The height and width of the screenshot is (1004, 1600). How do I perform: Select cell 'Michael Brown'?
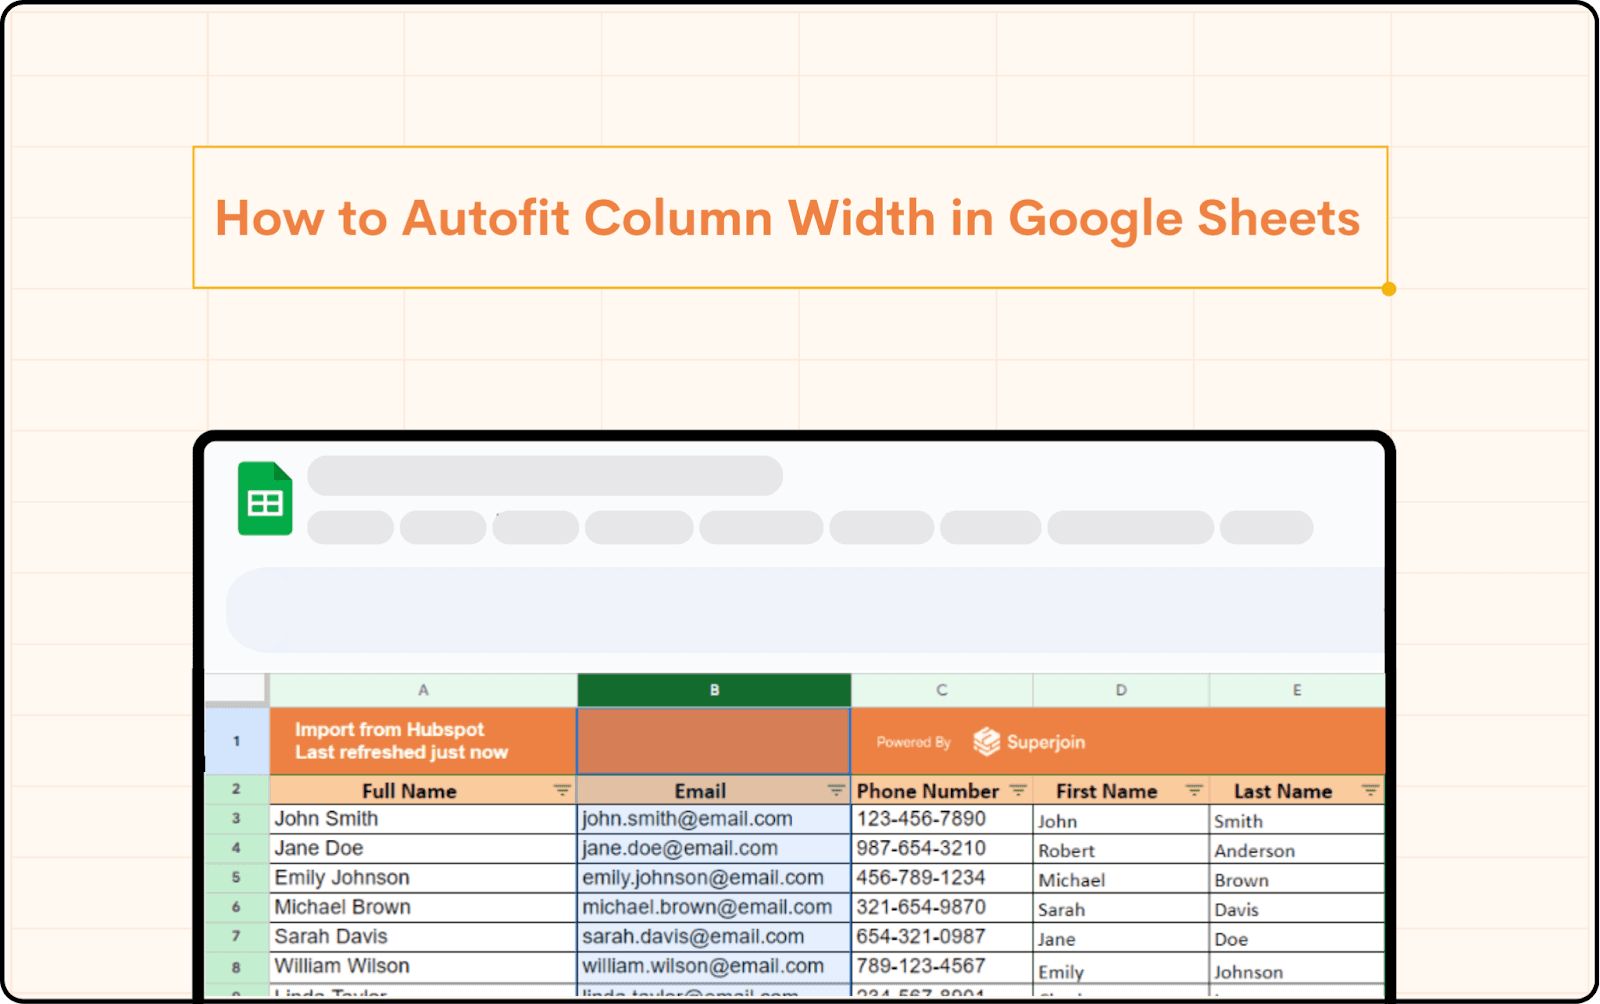click(x=423, y=907)
